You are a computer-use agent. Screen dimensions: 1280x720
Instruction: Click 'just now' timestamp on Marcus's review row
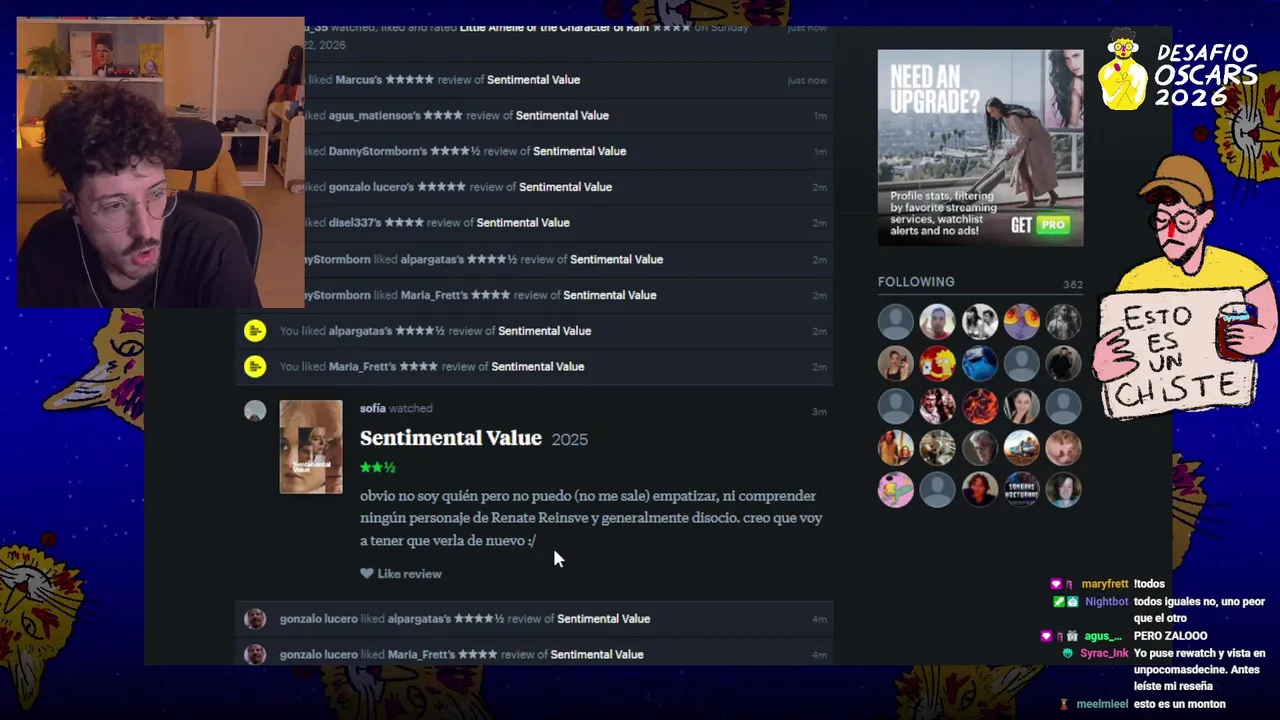pos(807,80)
